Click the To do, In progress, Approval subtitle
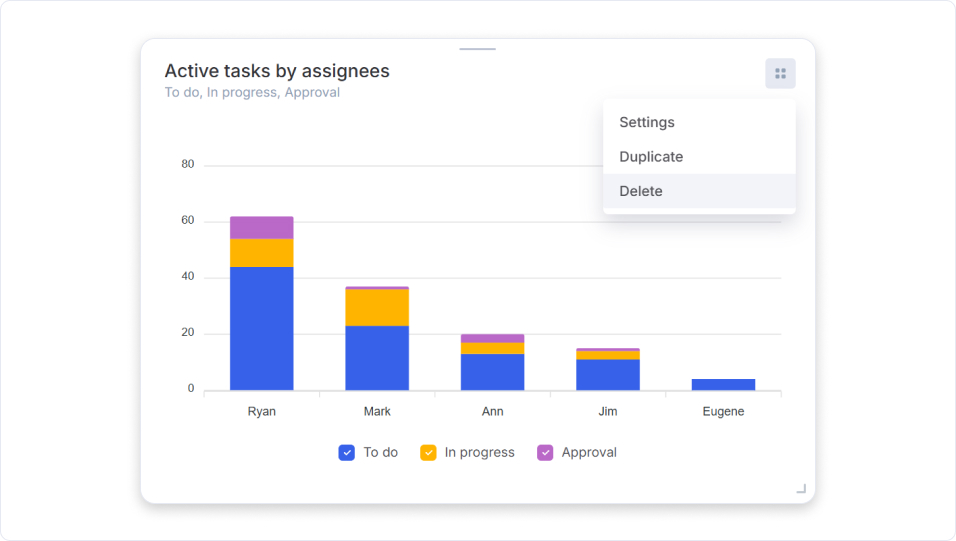The image size is (956, 541). click(252, 93)
